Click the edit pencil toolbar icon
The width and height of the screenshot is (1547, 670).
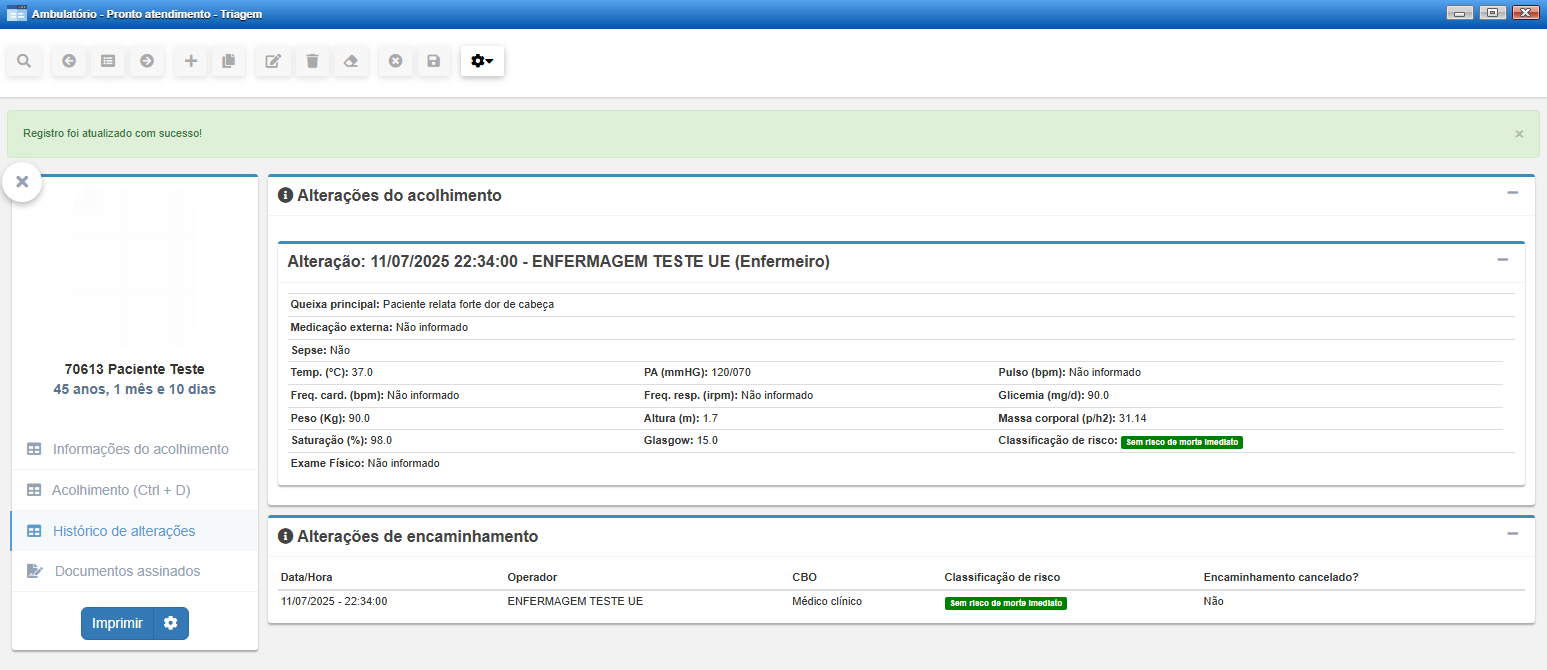(x=273, y=61)
